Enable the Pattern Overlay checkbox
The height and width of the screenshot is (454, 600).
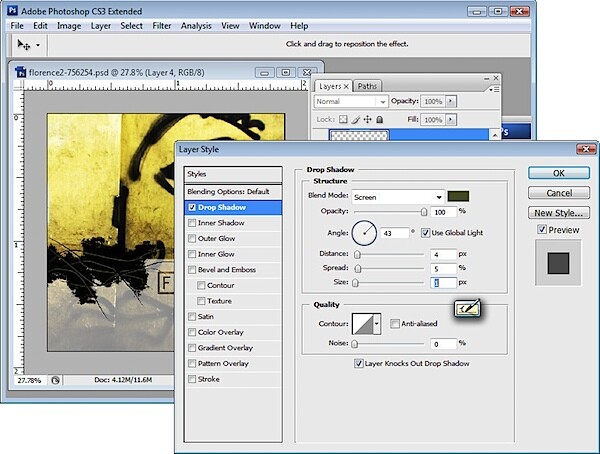pyautogui.click(x=192, y=364)
